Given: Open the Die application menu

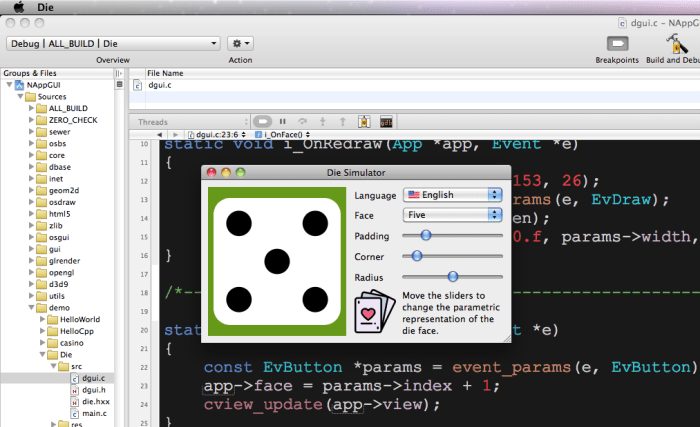Looking at the screenshot, I should click(46, 6).
